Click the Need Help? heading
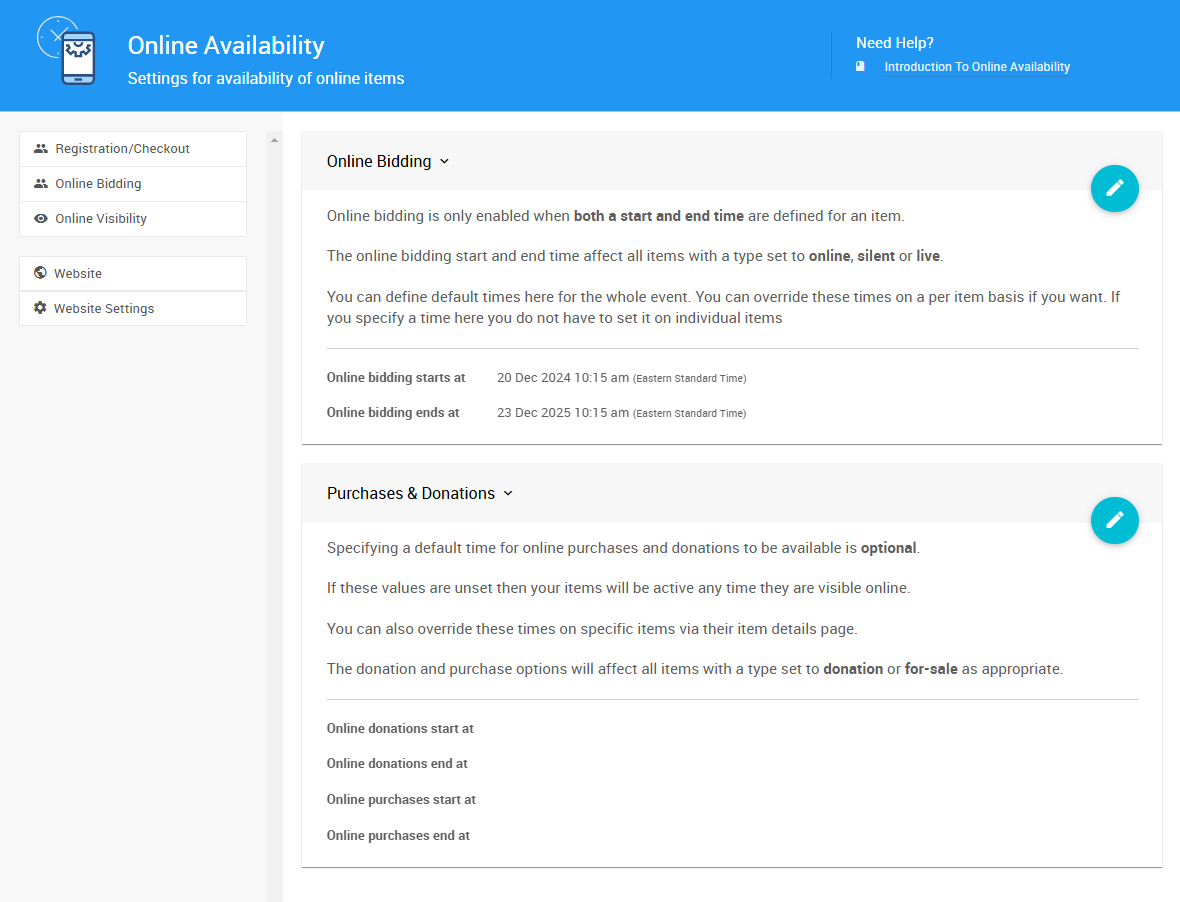This screenshot has height=902, width=1180. [x=895, y=43]
